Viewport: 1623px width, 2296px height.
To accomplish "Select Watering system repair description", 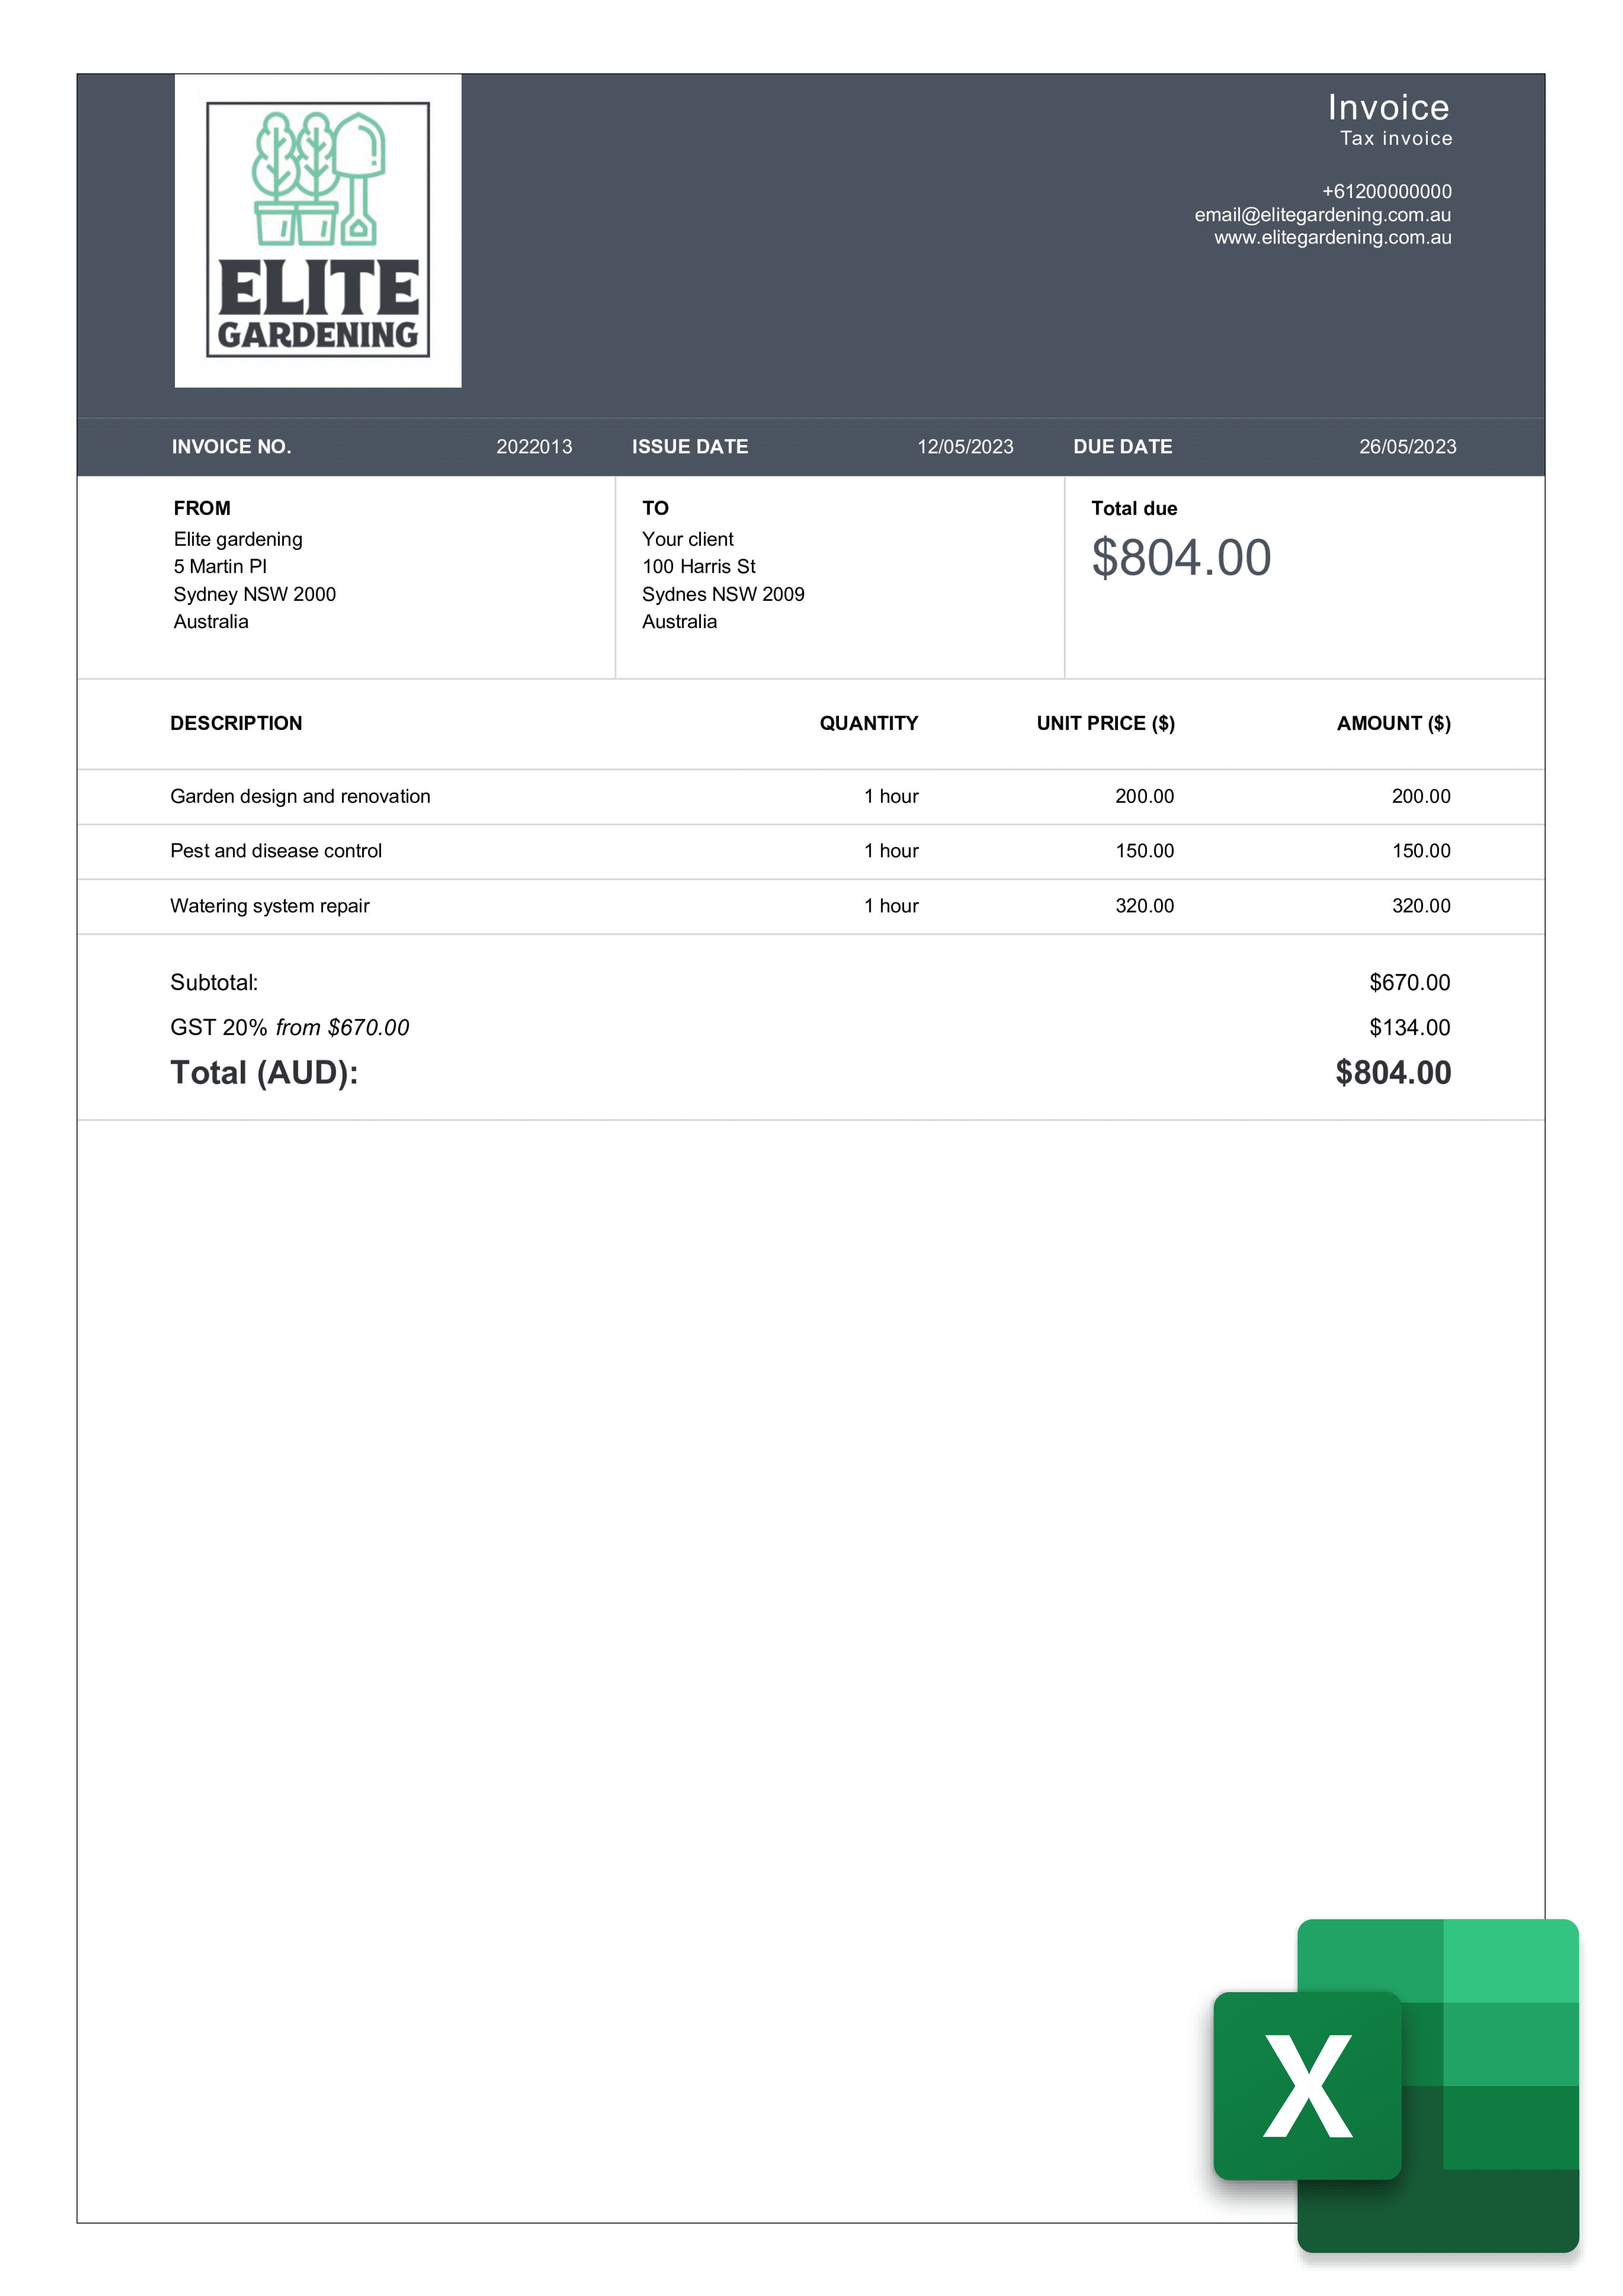I will 270,906.
